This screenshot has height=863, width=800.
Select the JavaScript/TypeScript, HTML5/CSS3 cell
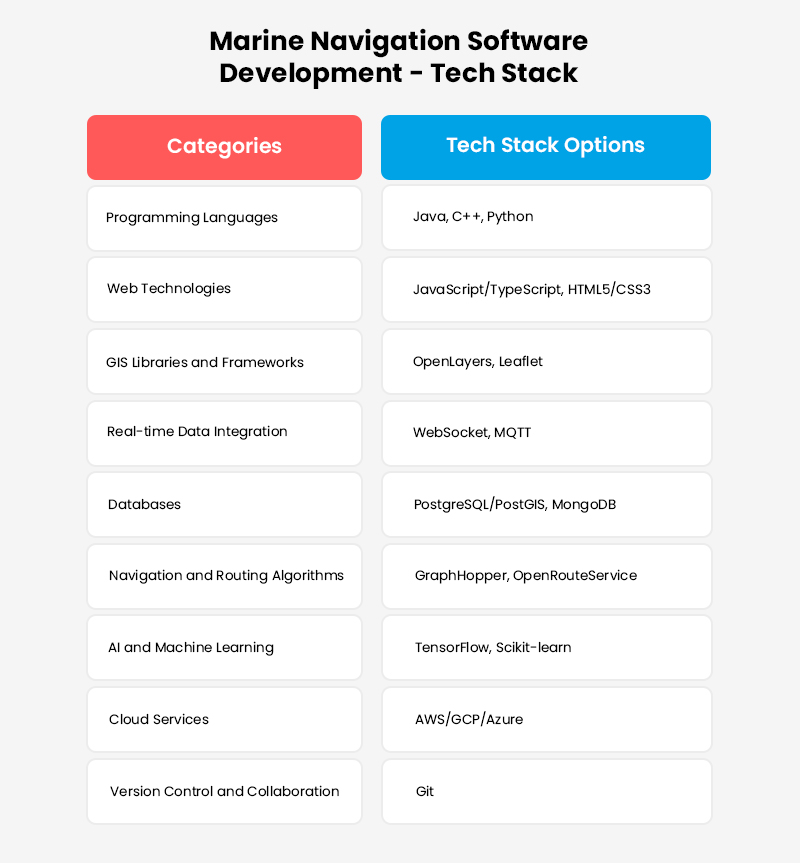[546, 289]
